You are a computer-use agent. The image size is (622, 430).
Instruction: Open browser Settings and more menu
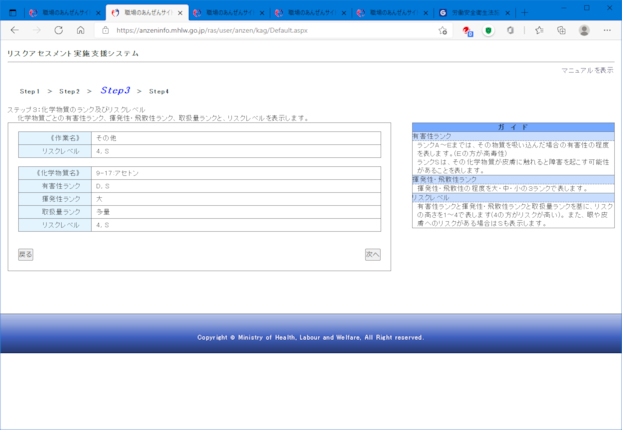coord(607,31)
